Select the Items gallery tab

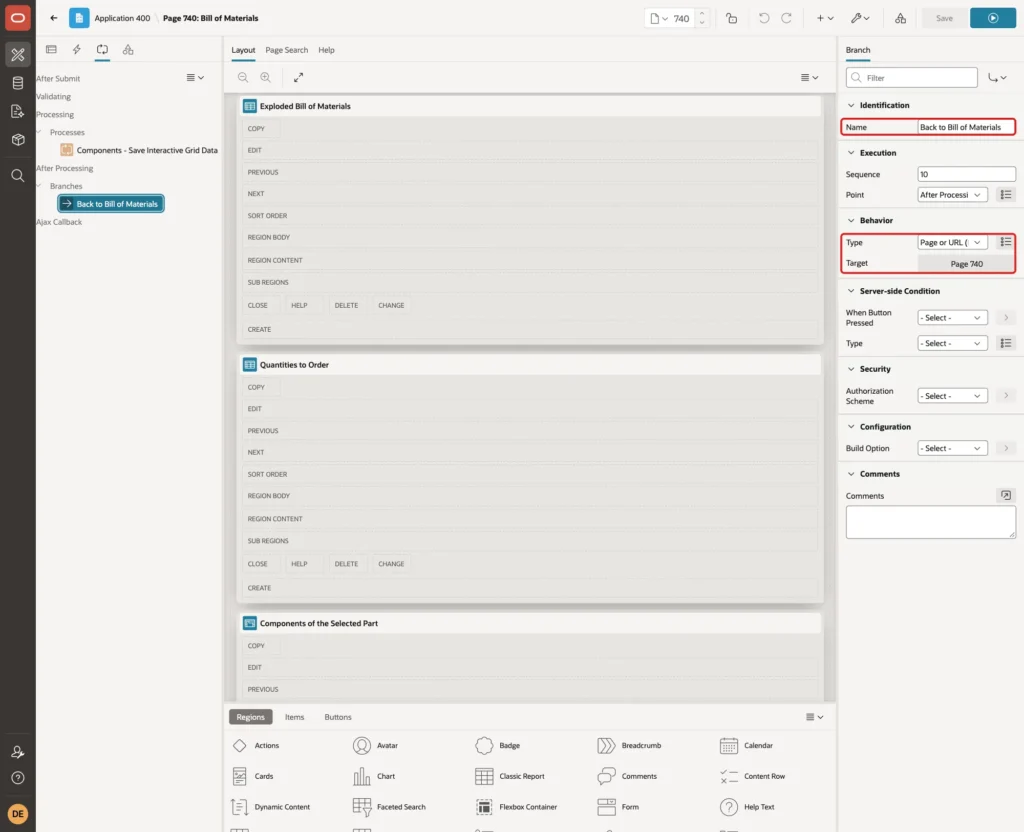tap(295, 717)
